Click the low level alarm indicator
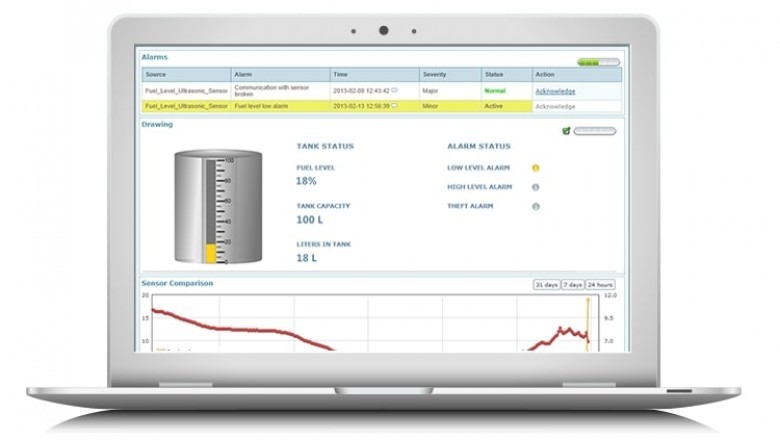The width and height of the screenshot is (780, 440). click(536, 167)
